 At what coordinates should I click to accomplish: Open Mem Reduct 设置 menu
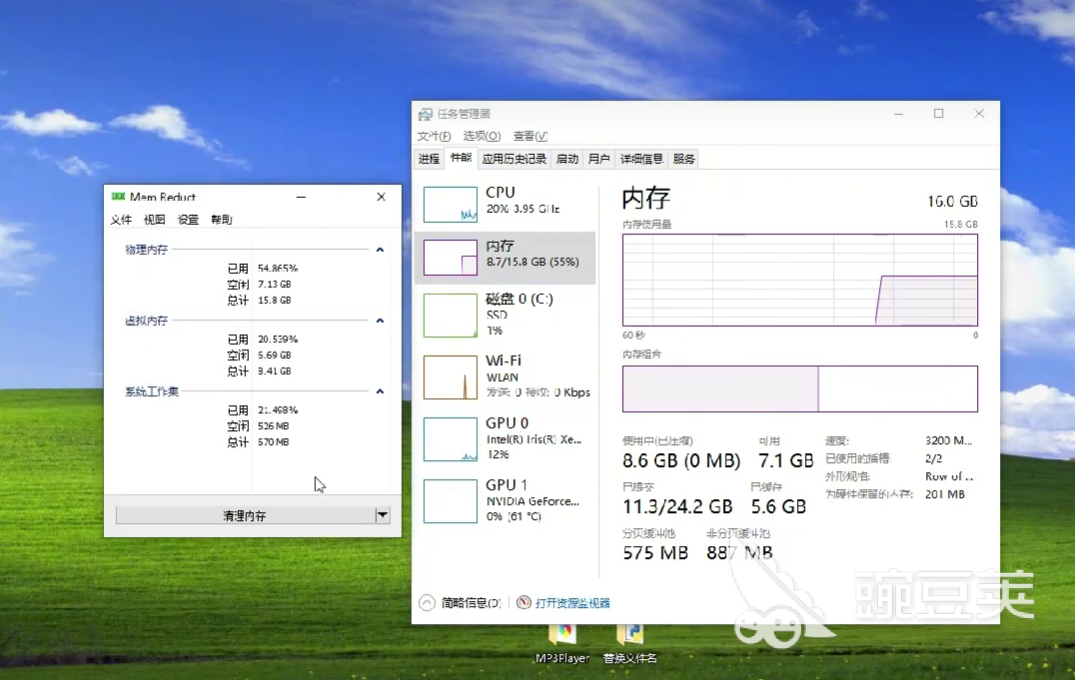188,220
